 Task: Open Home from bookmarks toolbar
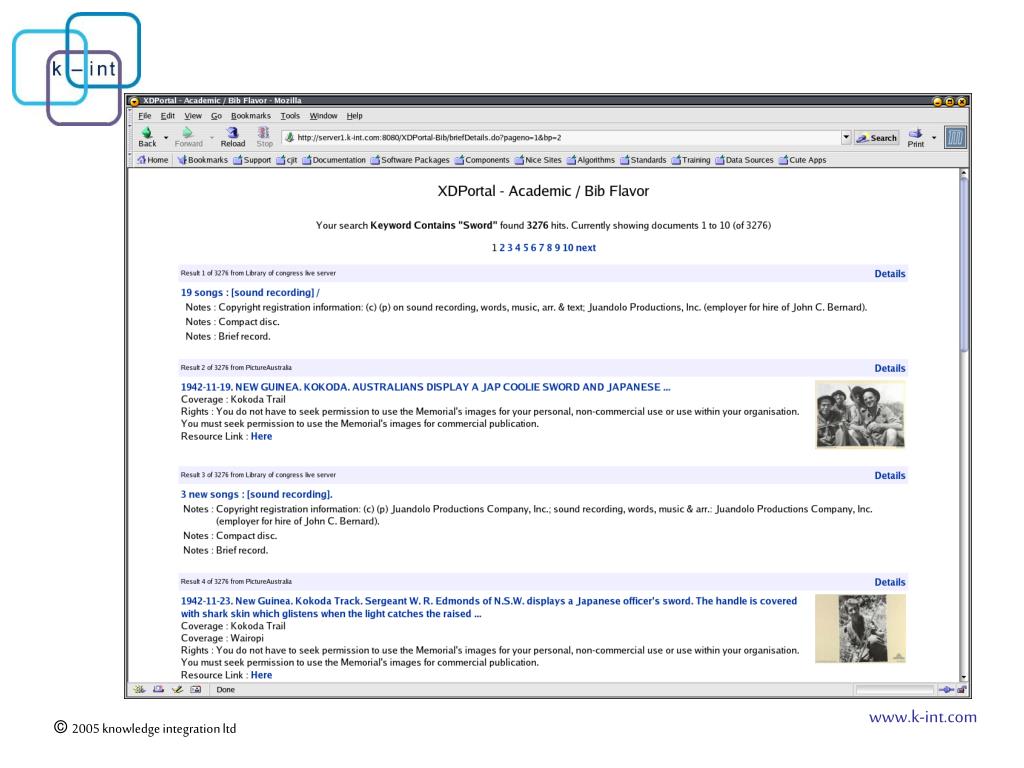[153, 160]
